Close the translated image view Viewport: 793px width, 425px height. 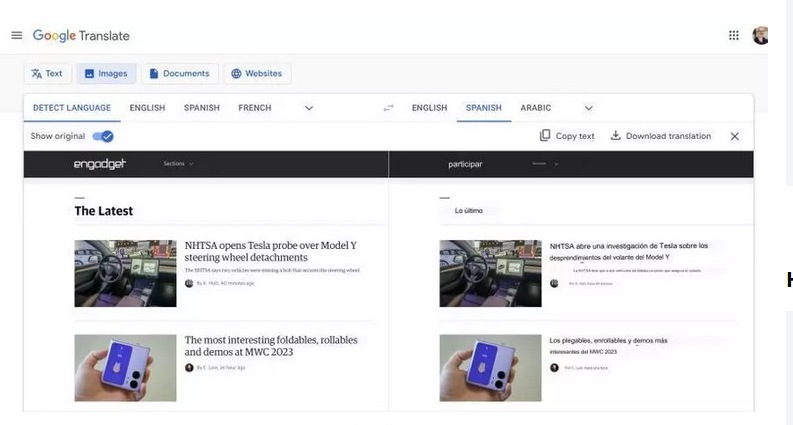[734, 137]
